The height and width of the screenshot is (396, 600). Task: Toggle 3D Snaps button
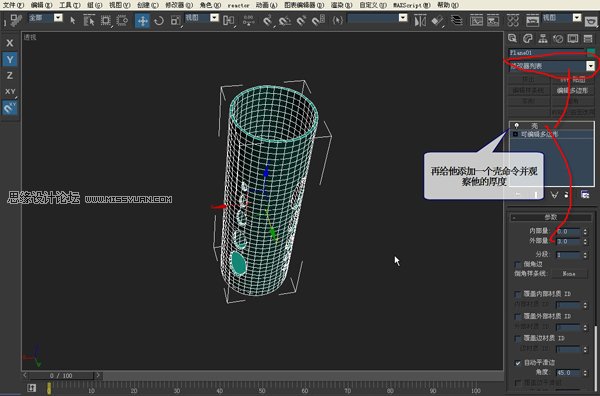click(267, 20)
